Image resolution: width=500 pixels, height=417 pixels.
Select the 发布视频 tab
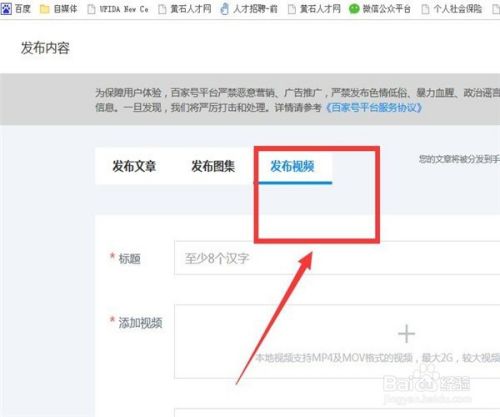click(x=292, y=166)
